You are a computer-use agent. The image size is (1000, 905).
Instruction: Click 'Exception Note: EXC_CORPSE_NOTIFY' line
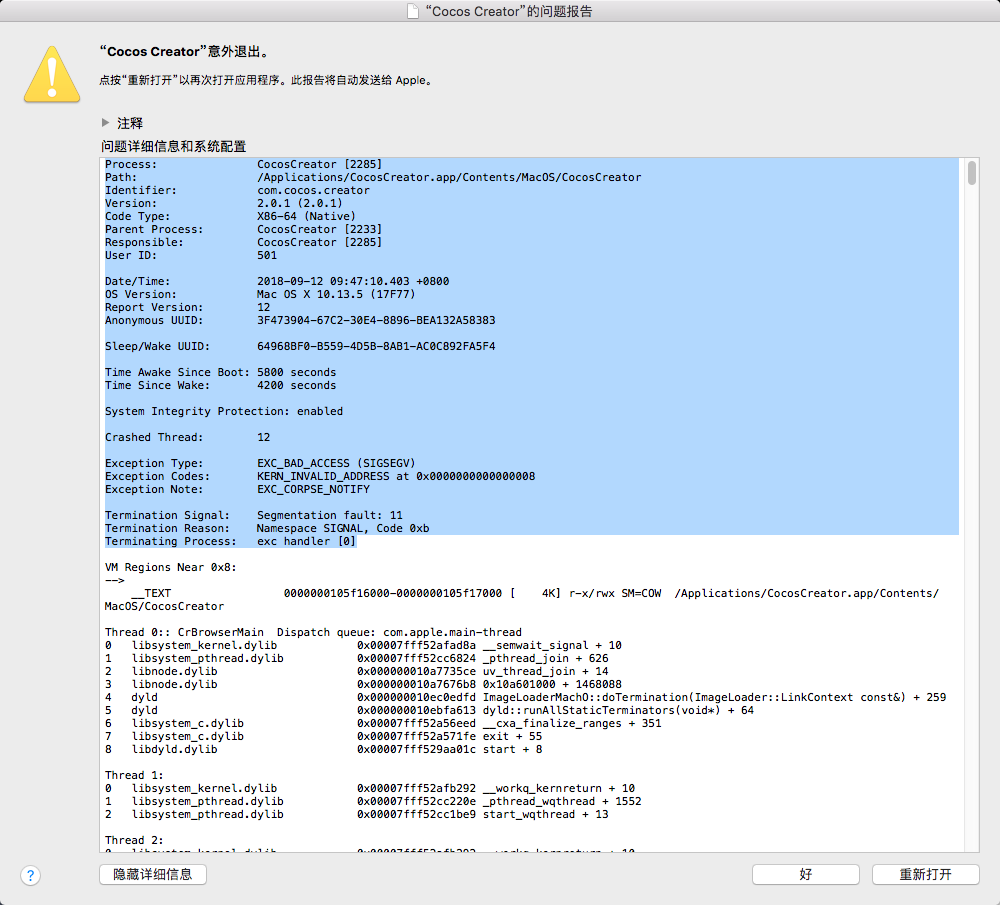coord(237,489)
